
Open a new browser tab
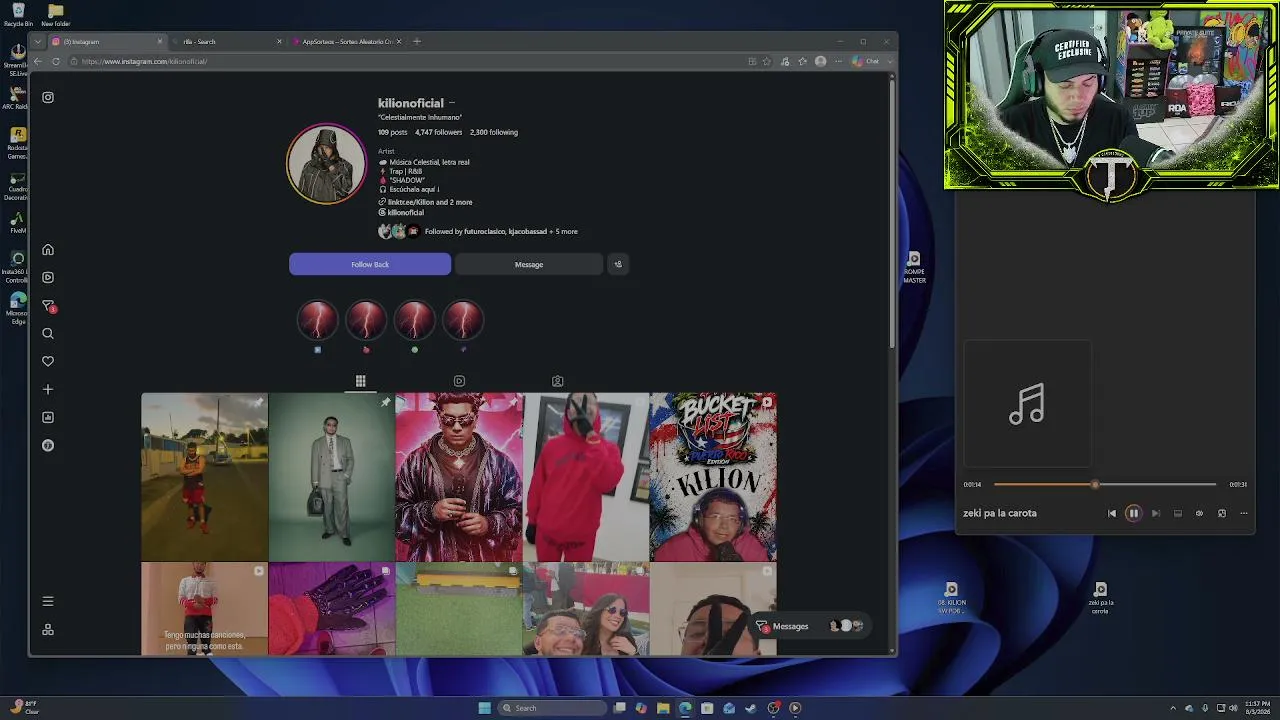click(x=417, y=41)
